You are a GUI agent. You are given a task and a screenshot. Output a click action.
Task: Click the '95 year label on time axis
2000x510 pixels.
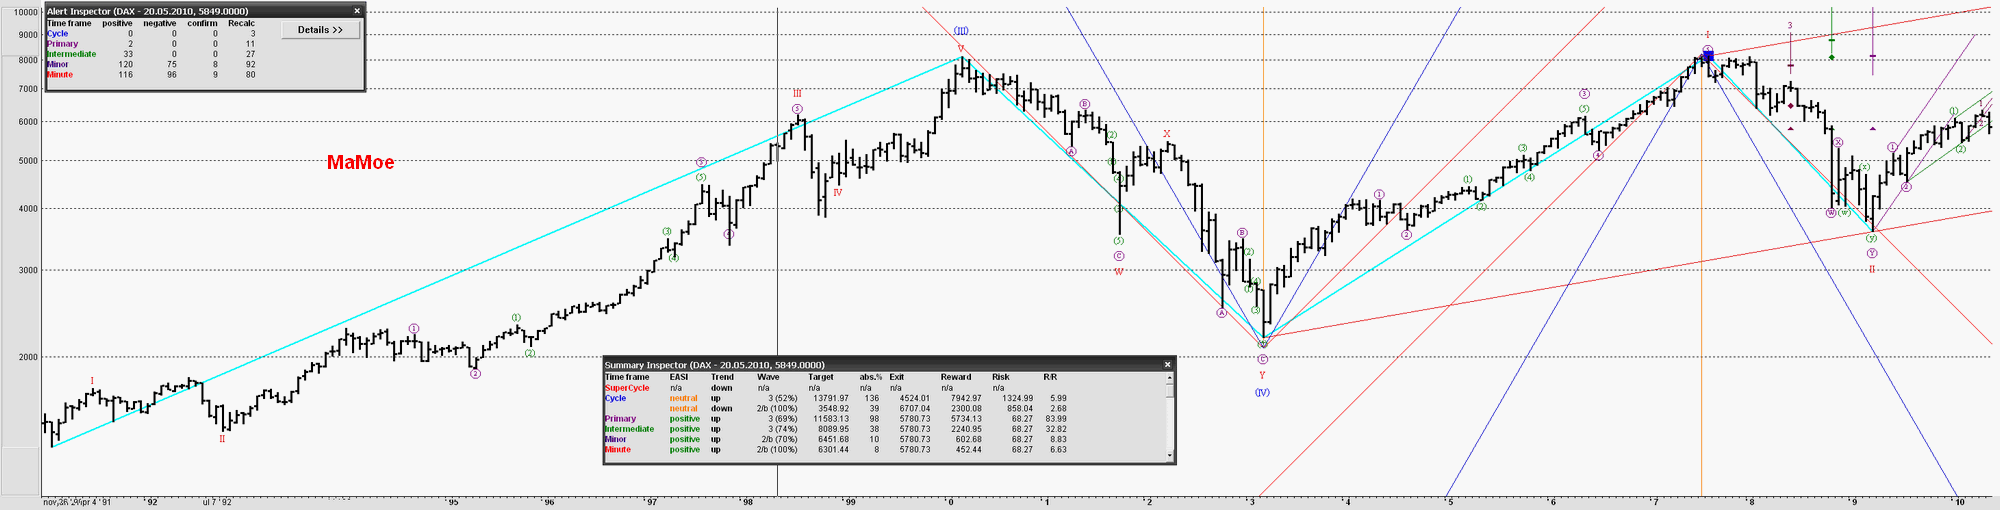453,502
